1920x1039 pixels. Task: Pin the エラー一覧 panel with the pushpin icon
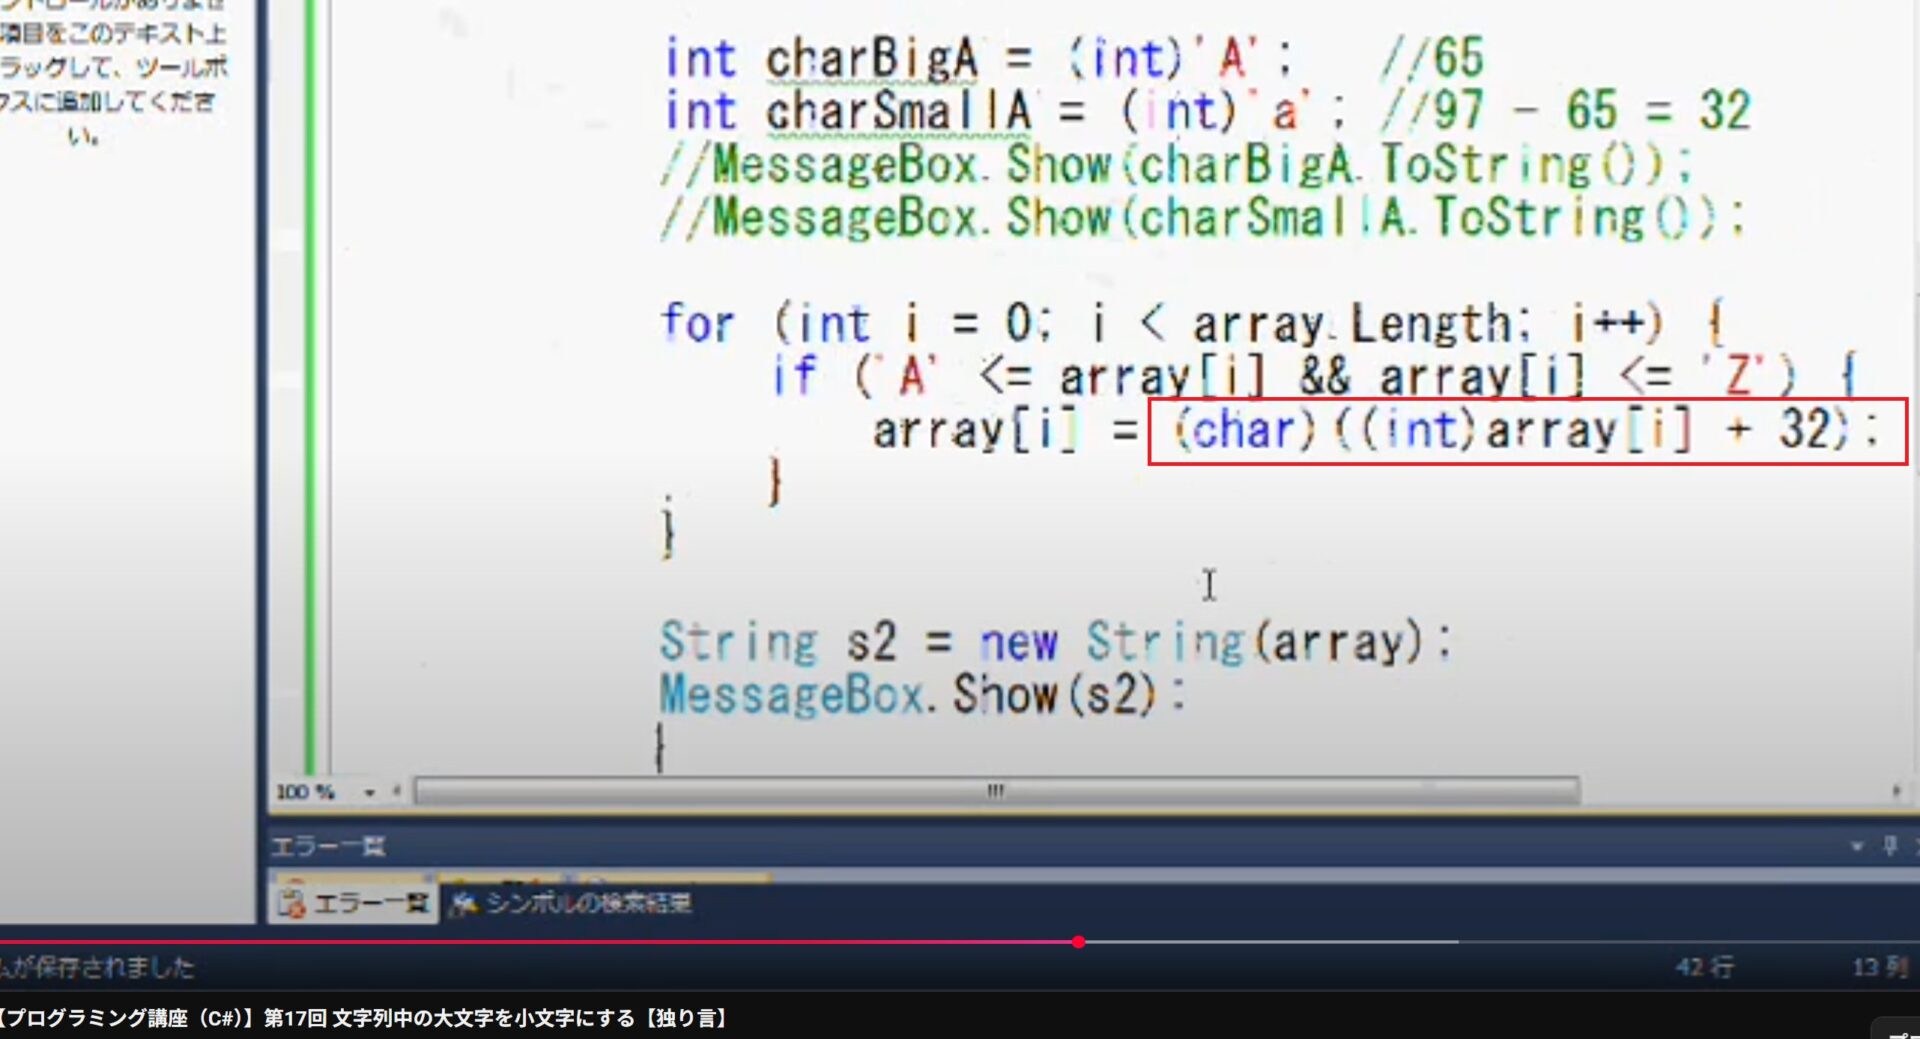point(1889,846)
